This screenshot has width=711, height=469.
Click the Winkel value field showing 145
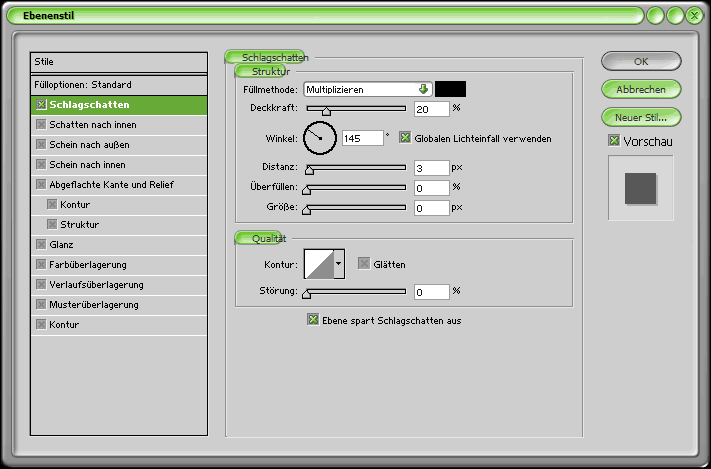pyautogui.click(x=363, y=138)
